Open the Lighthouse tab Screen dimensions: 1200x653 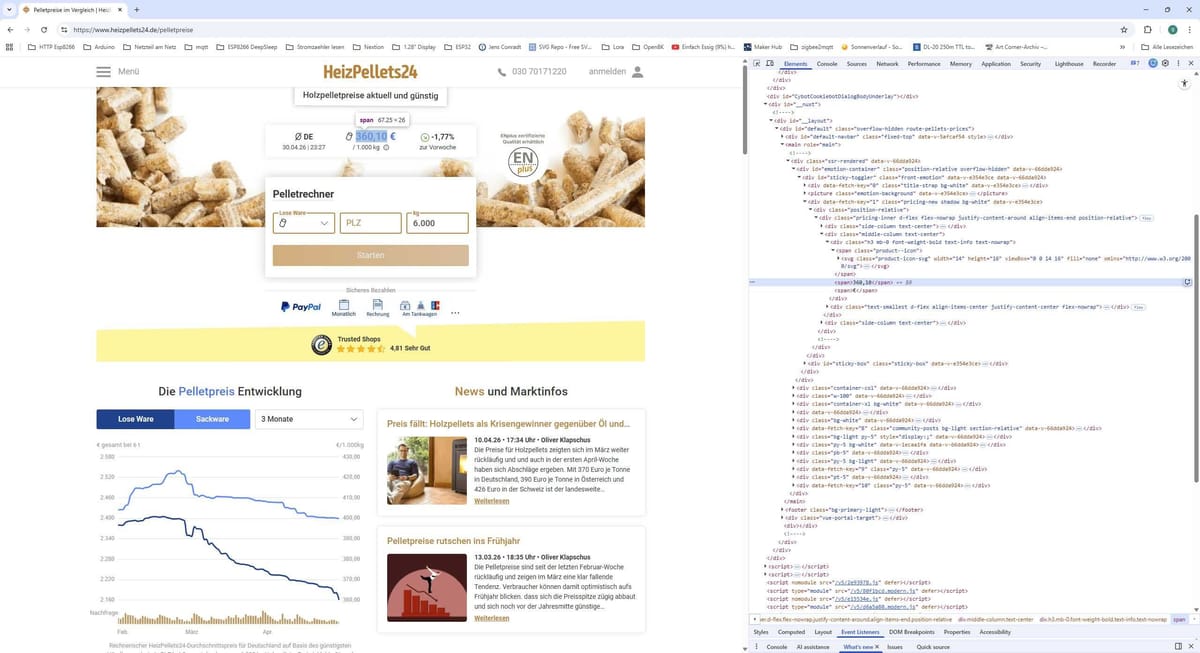(1068, 64)
